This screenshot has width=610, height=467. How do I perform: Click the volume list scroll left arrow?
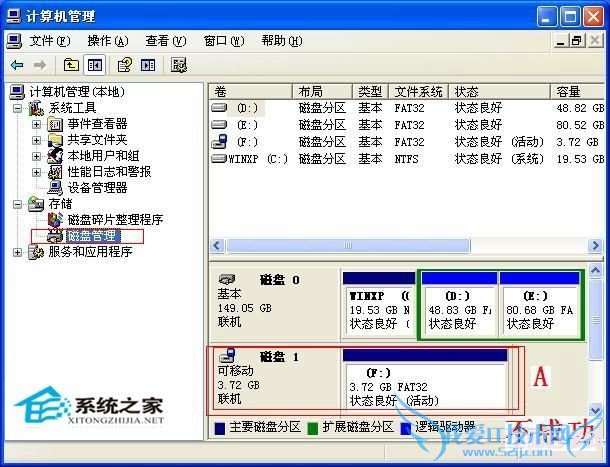(217, 246)
